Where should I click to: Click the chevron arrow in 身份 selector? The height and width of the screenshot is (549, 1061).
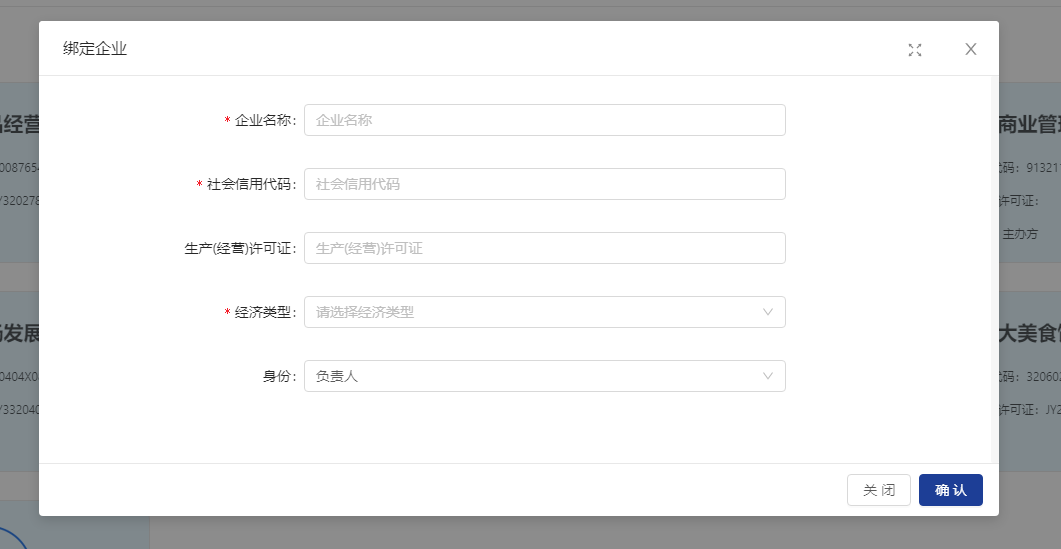pyautogui.click(x=768, y=376)
